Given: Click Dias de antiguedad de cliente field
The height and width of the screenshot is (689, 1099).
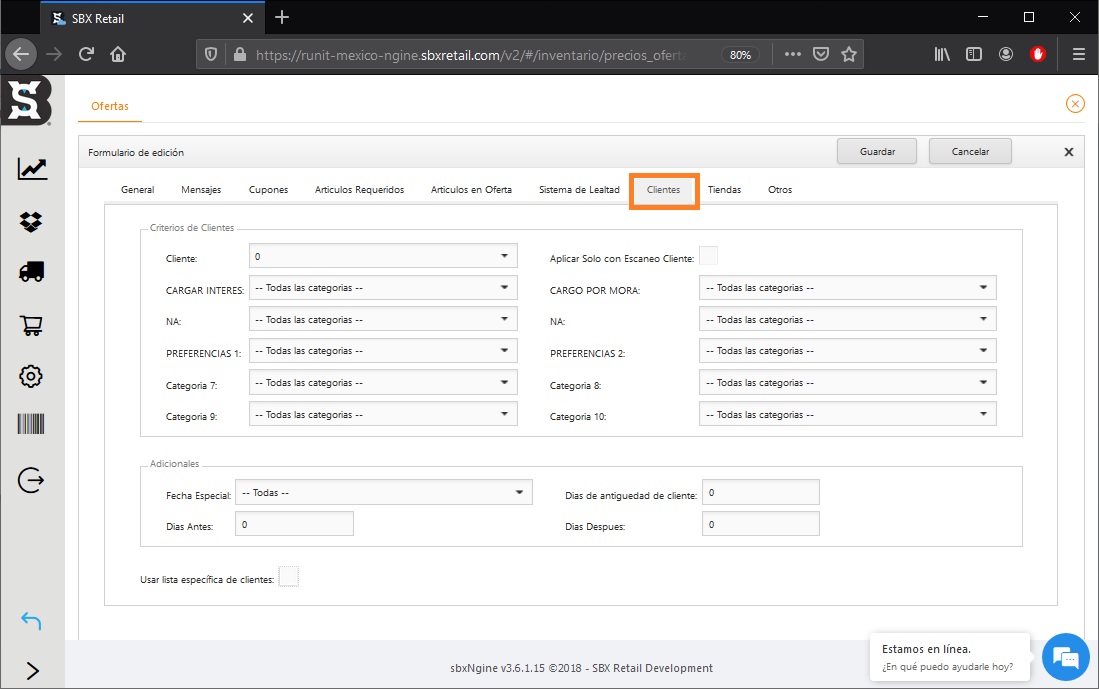Looking at the screenshot, I should coord(760,492).
